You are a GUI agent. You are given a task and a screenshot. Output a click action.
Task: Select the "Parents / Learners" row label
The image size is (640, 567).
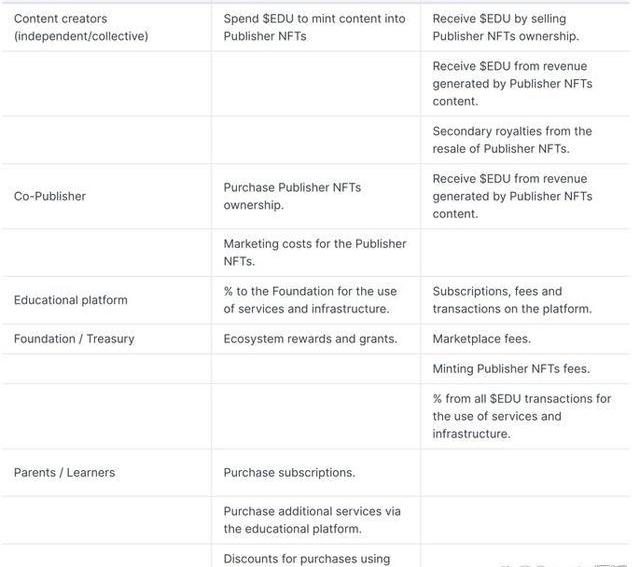coord(66,472)
